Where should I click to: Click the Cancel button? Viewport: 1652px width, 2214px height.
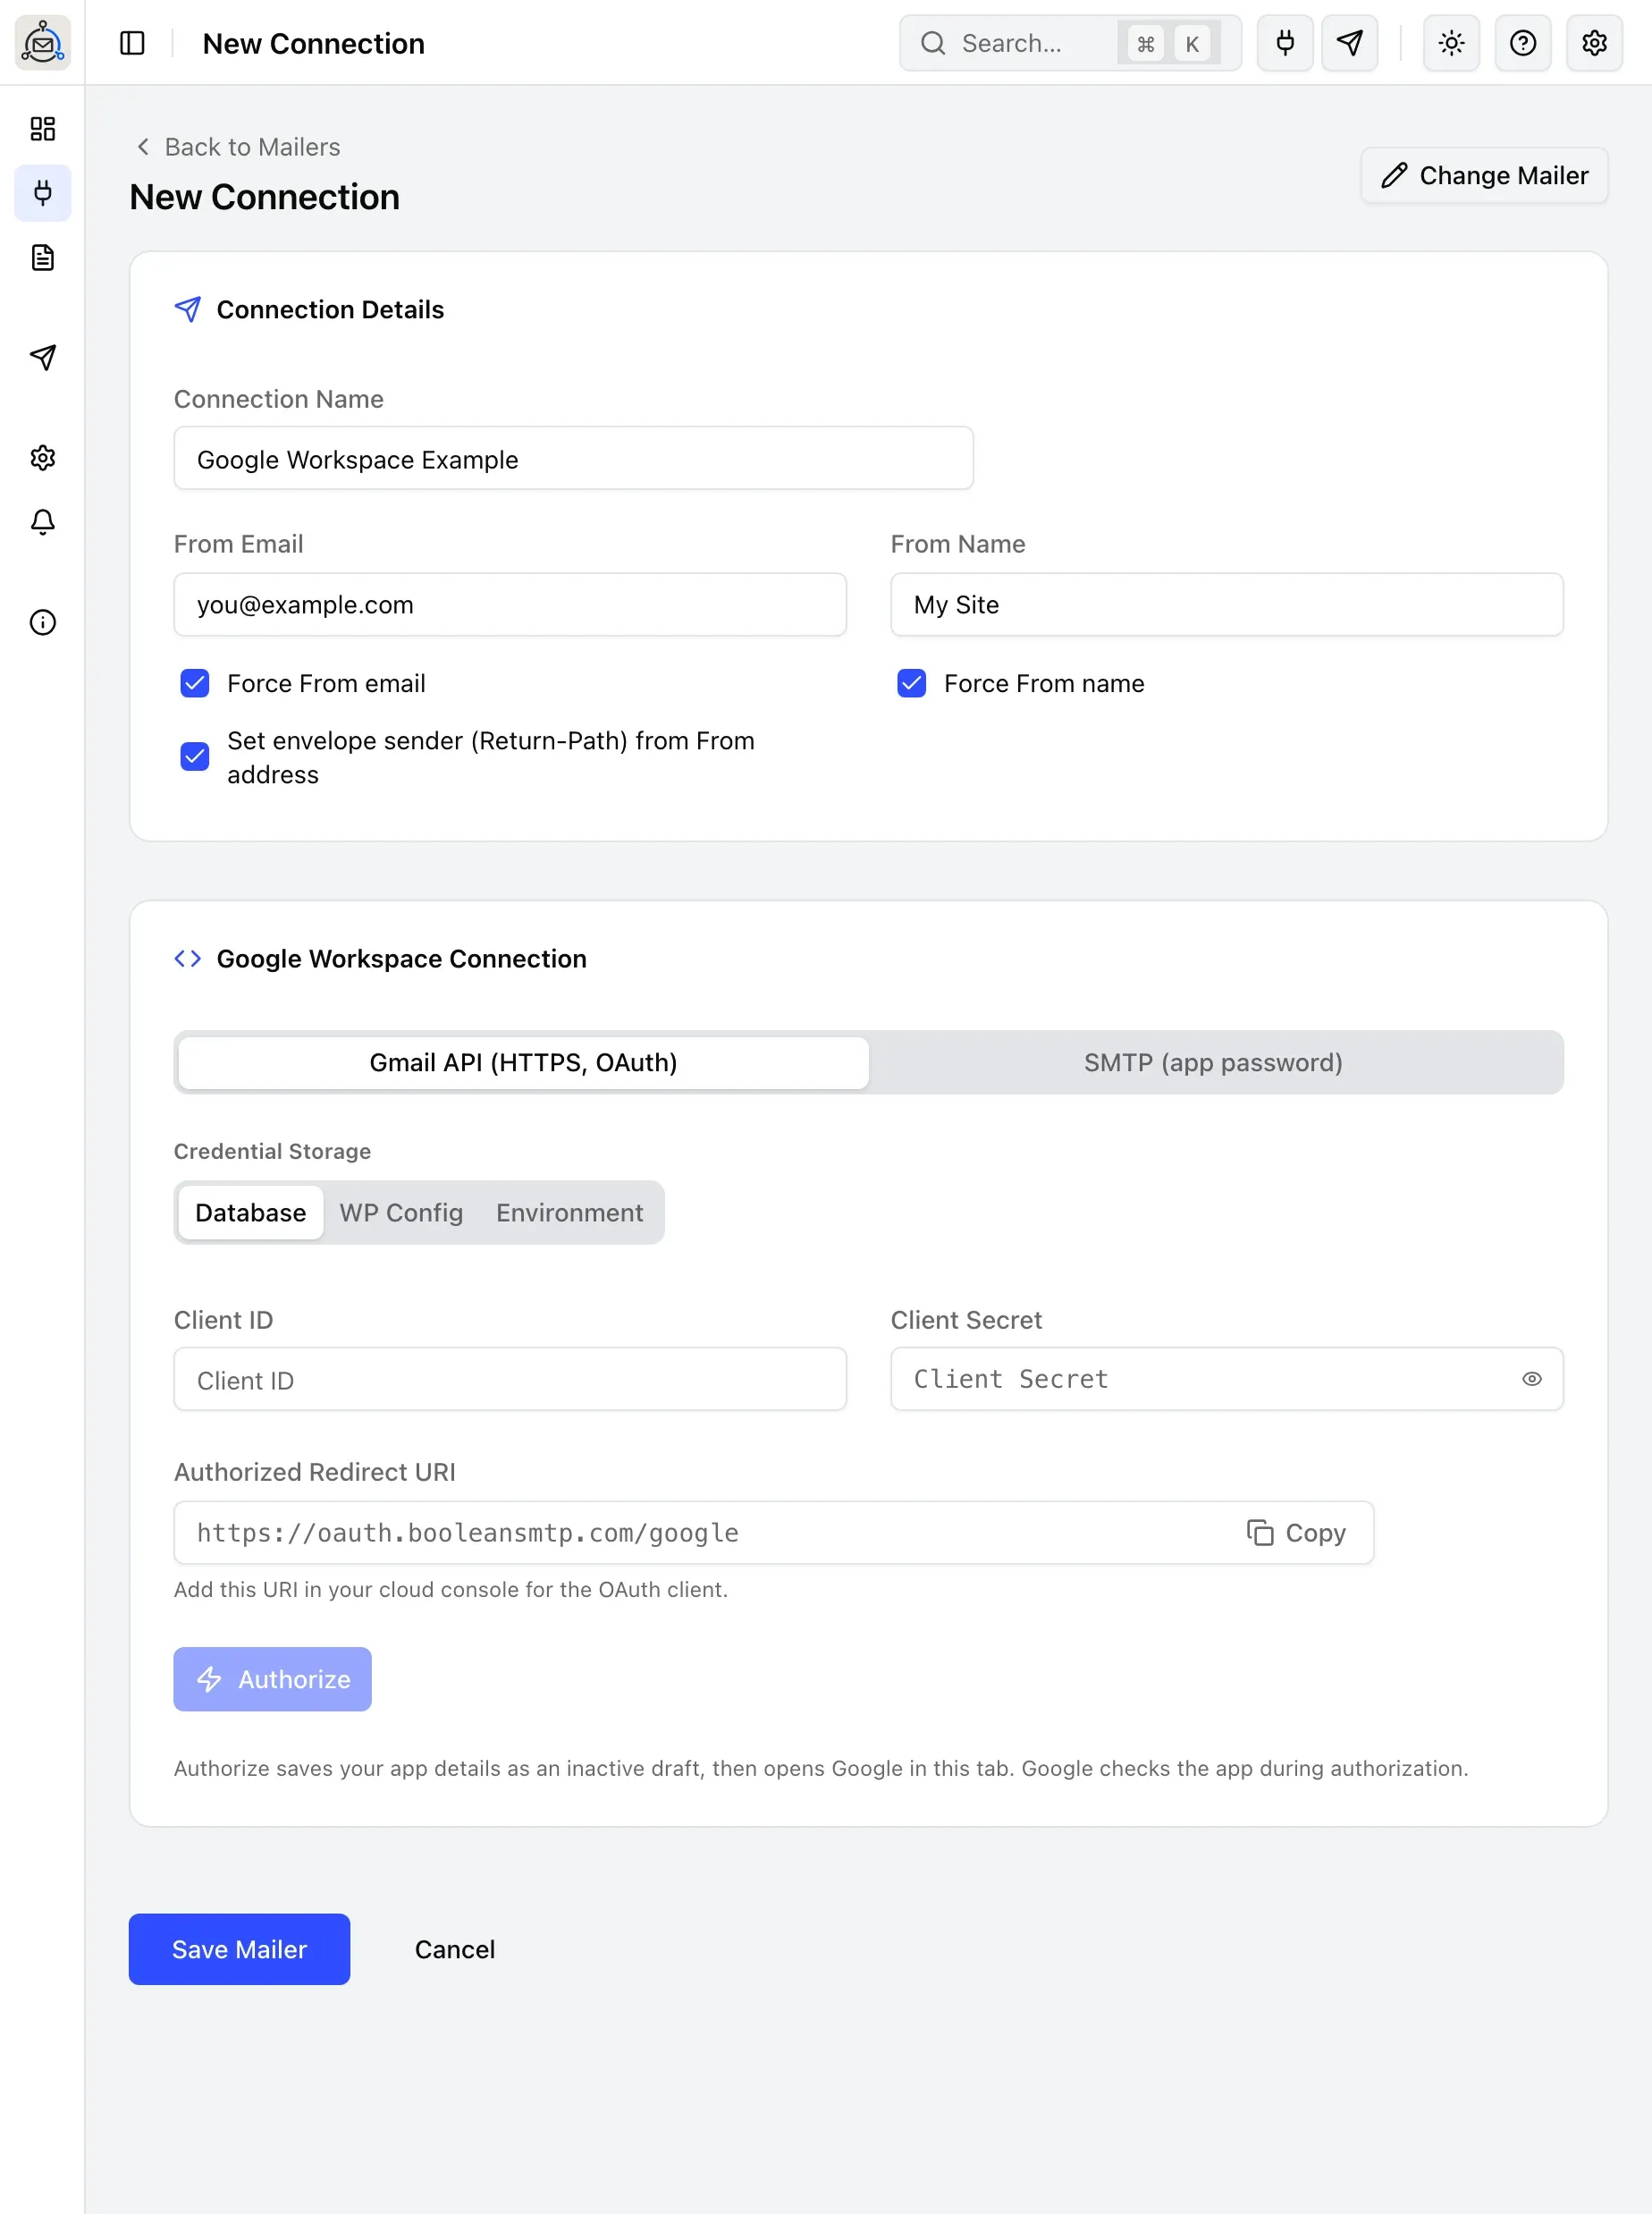coord(455,1949)
